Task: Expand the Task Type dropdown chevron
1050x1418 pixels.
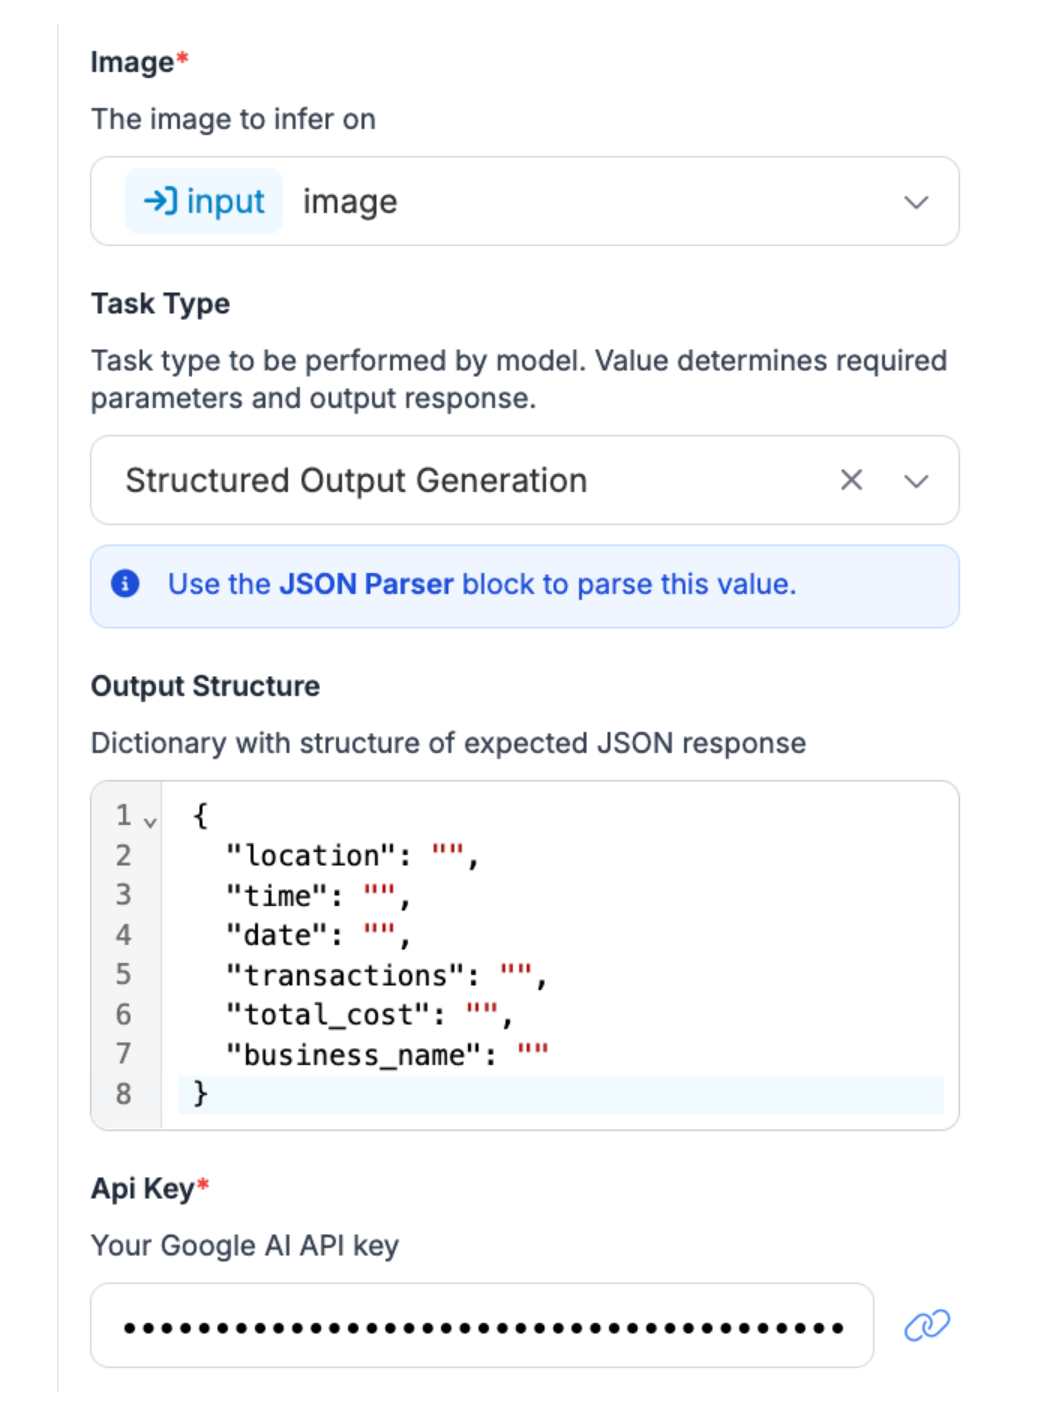Action: (x=916, y=481)
